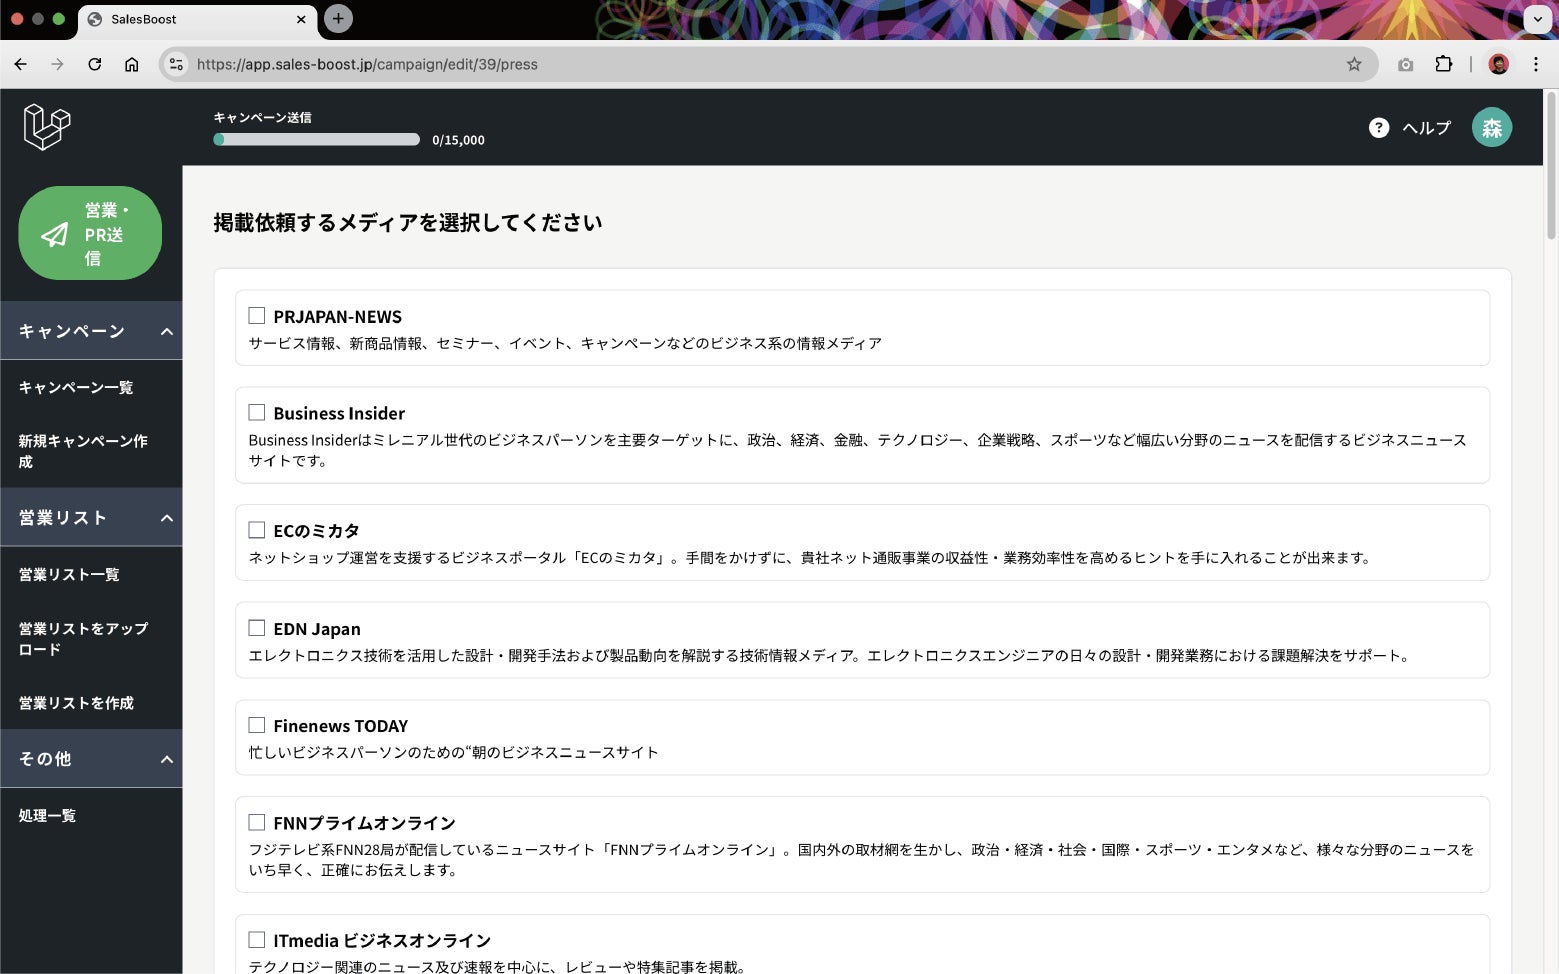This screenshot has height=974, width=1559.
Task: Open キャンペーン一覧 in the sidebar
Action: click(76, 387)
